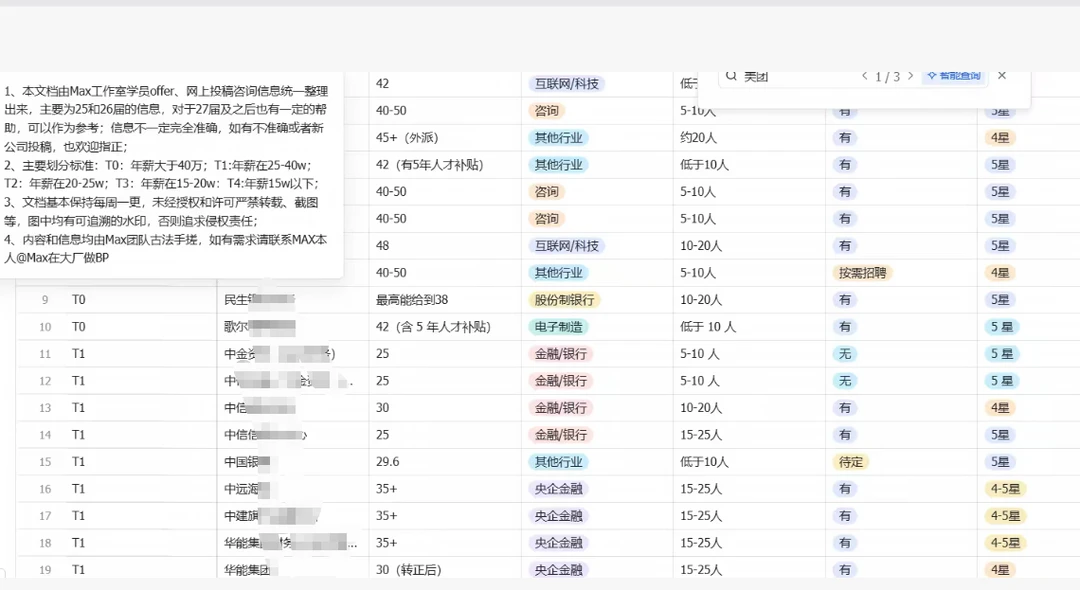Select row number 13

[45, 408]
